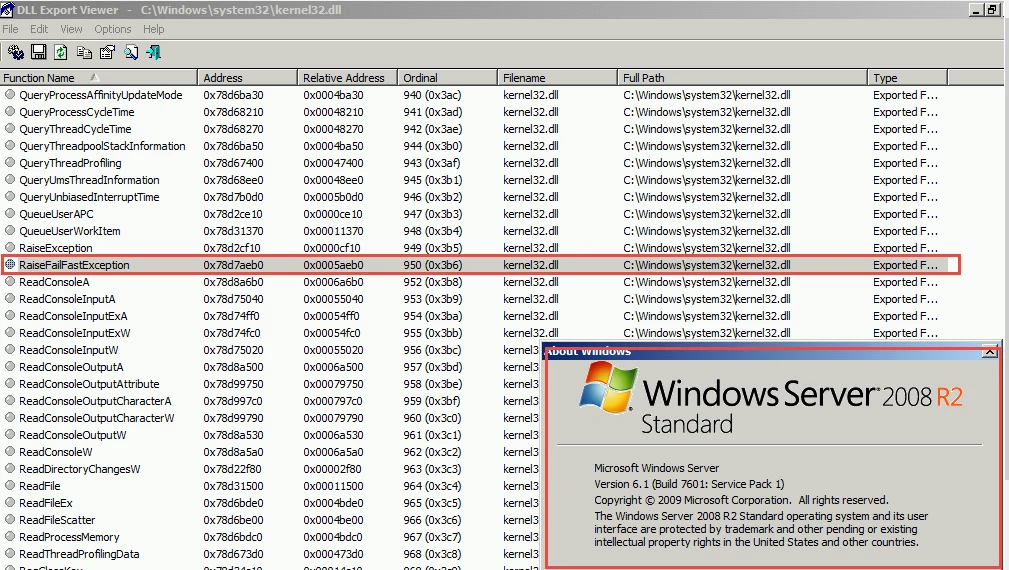Sort by Filename column header
Viewport: 1009px width, 570px height.
557,78
